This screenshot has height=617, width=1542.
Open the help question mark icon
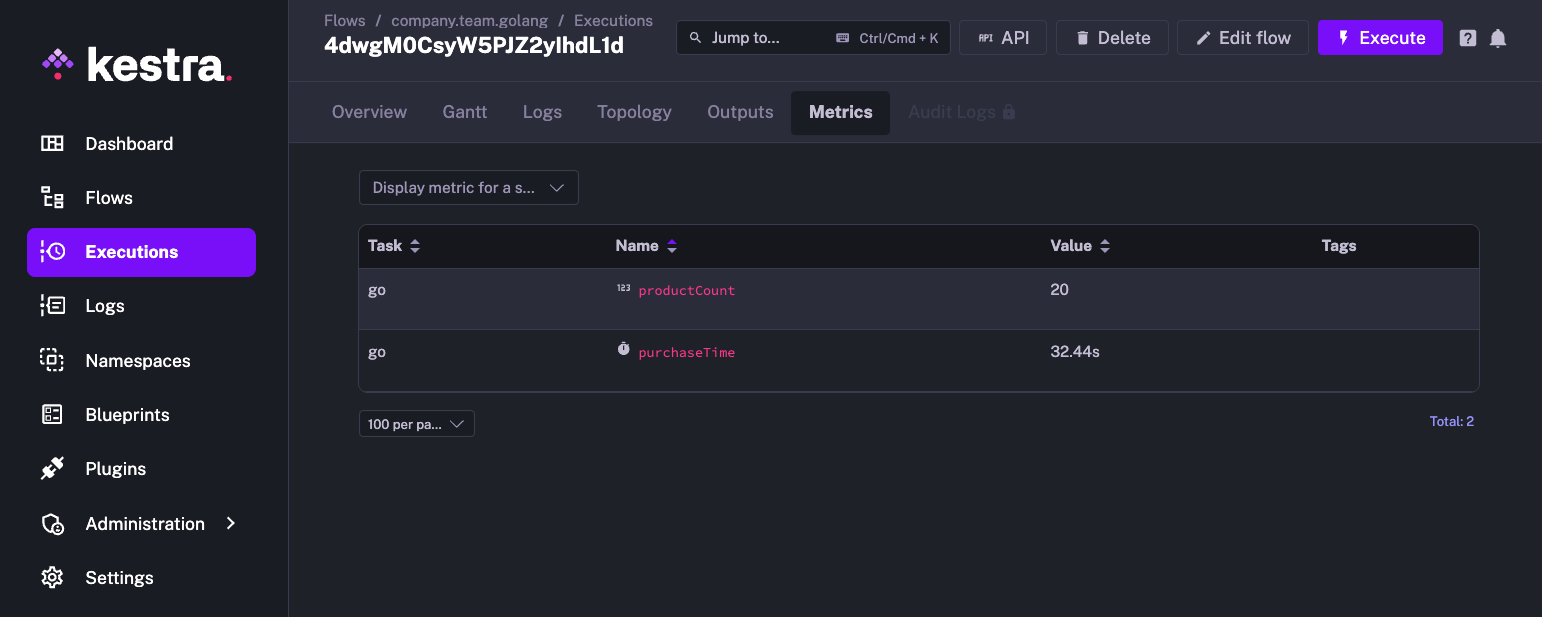point(1467,38)
